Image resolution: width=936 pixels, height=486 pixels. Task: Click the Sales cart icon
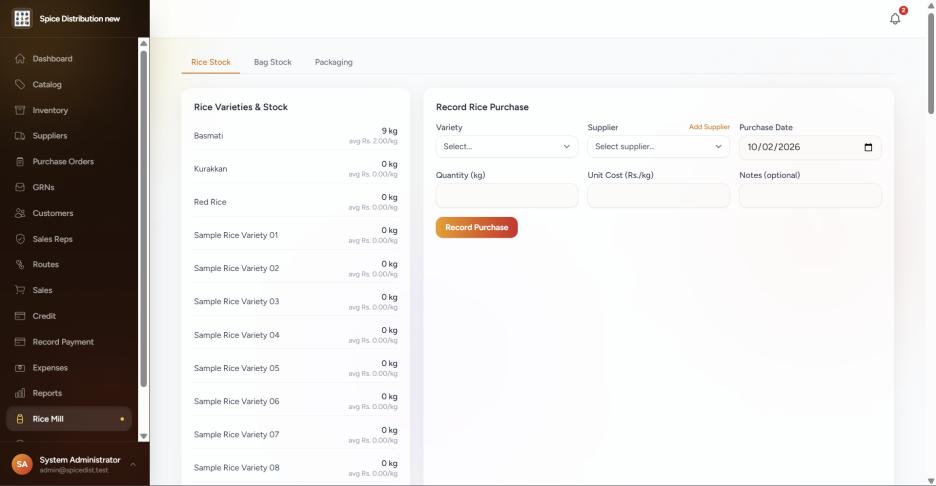tap(20, 290)
